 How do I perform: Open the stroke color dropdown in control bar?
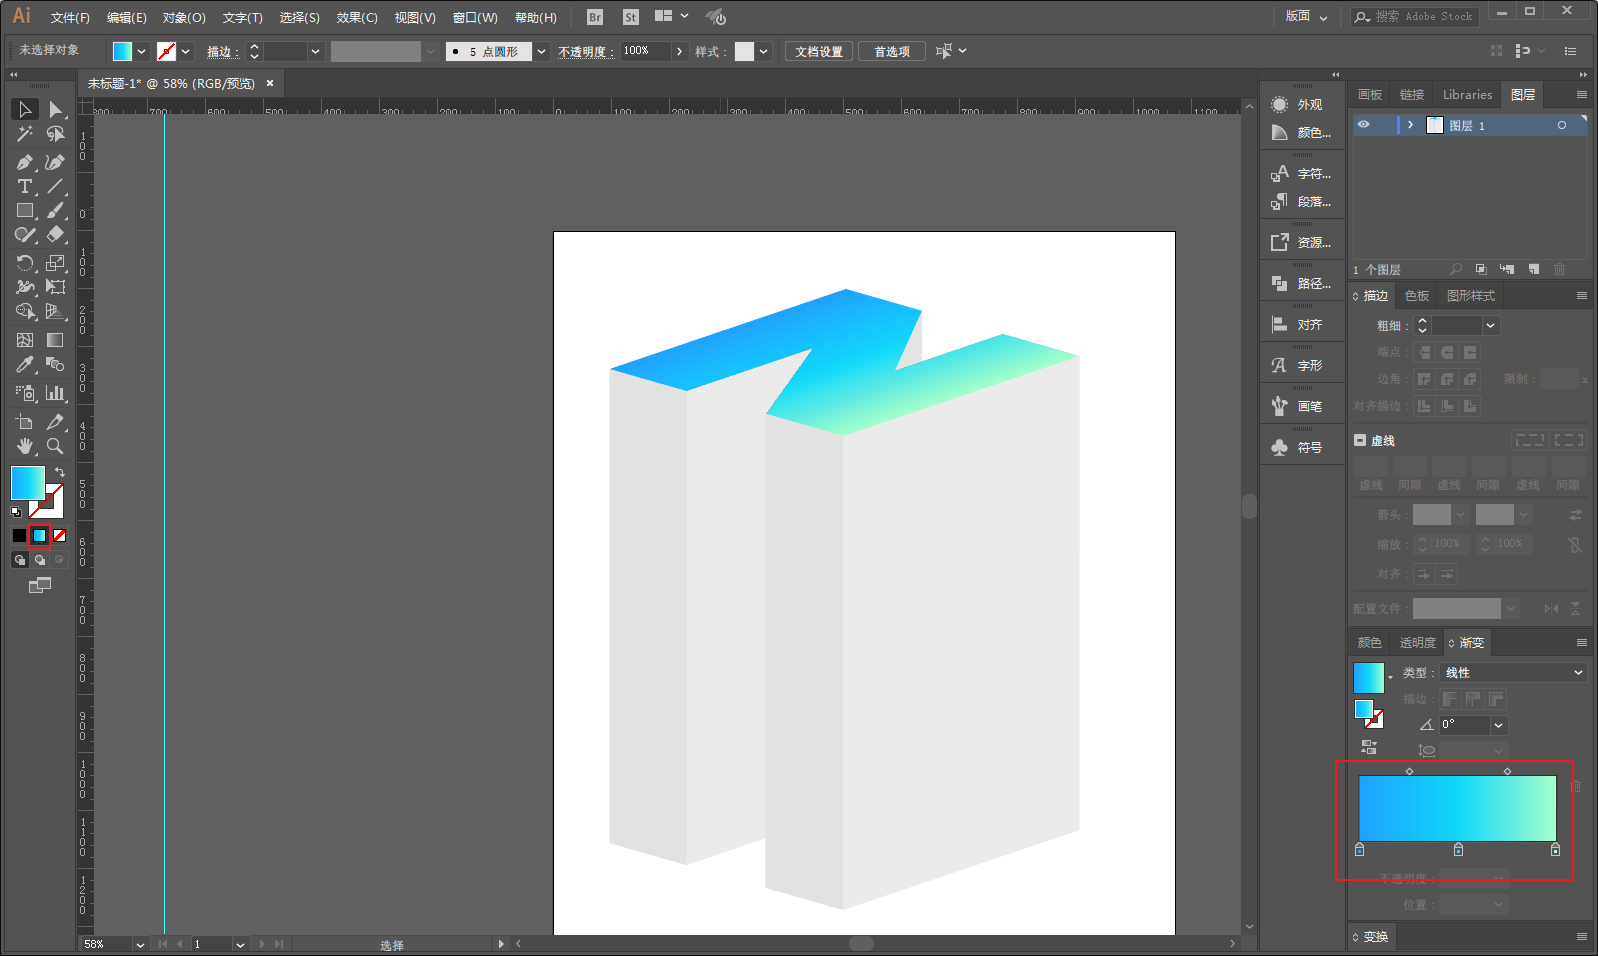(x=186, y=51)
